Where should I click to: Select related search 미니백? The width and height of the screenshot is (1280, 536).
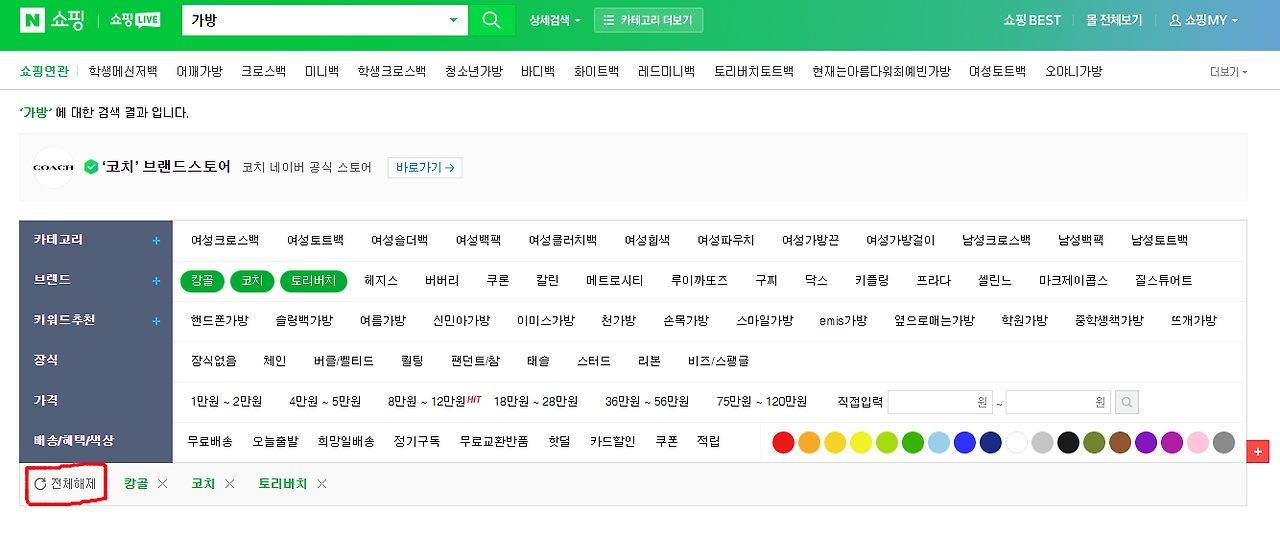click(322, 72)
